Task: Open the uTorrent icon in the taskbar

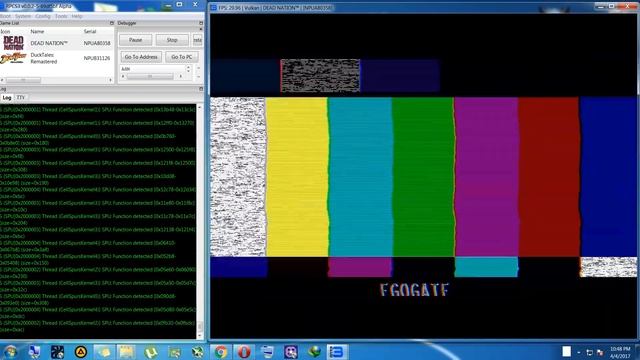Action: point(151,352)
